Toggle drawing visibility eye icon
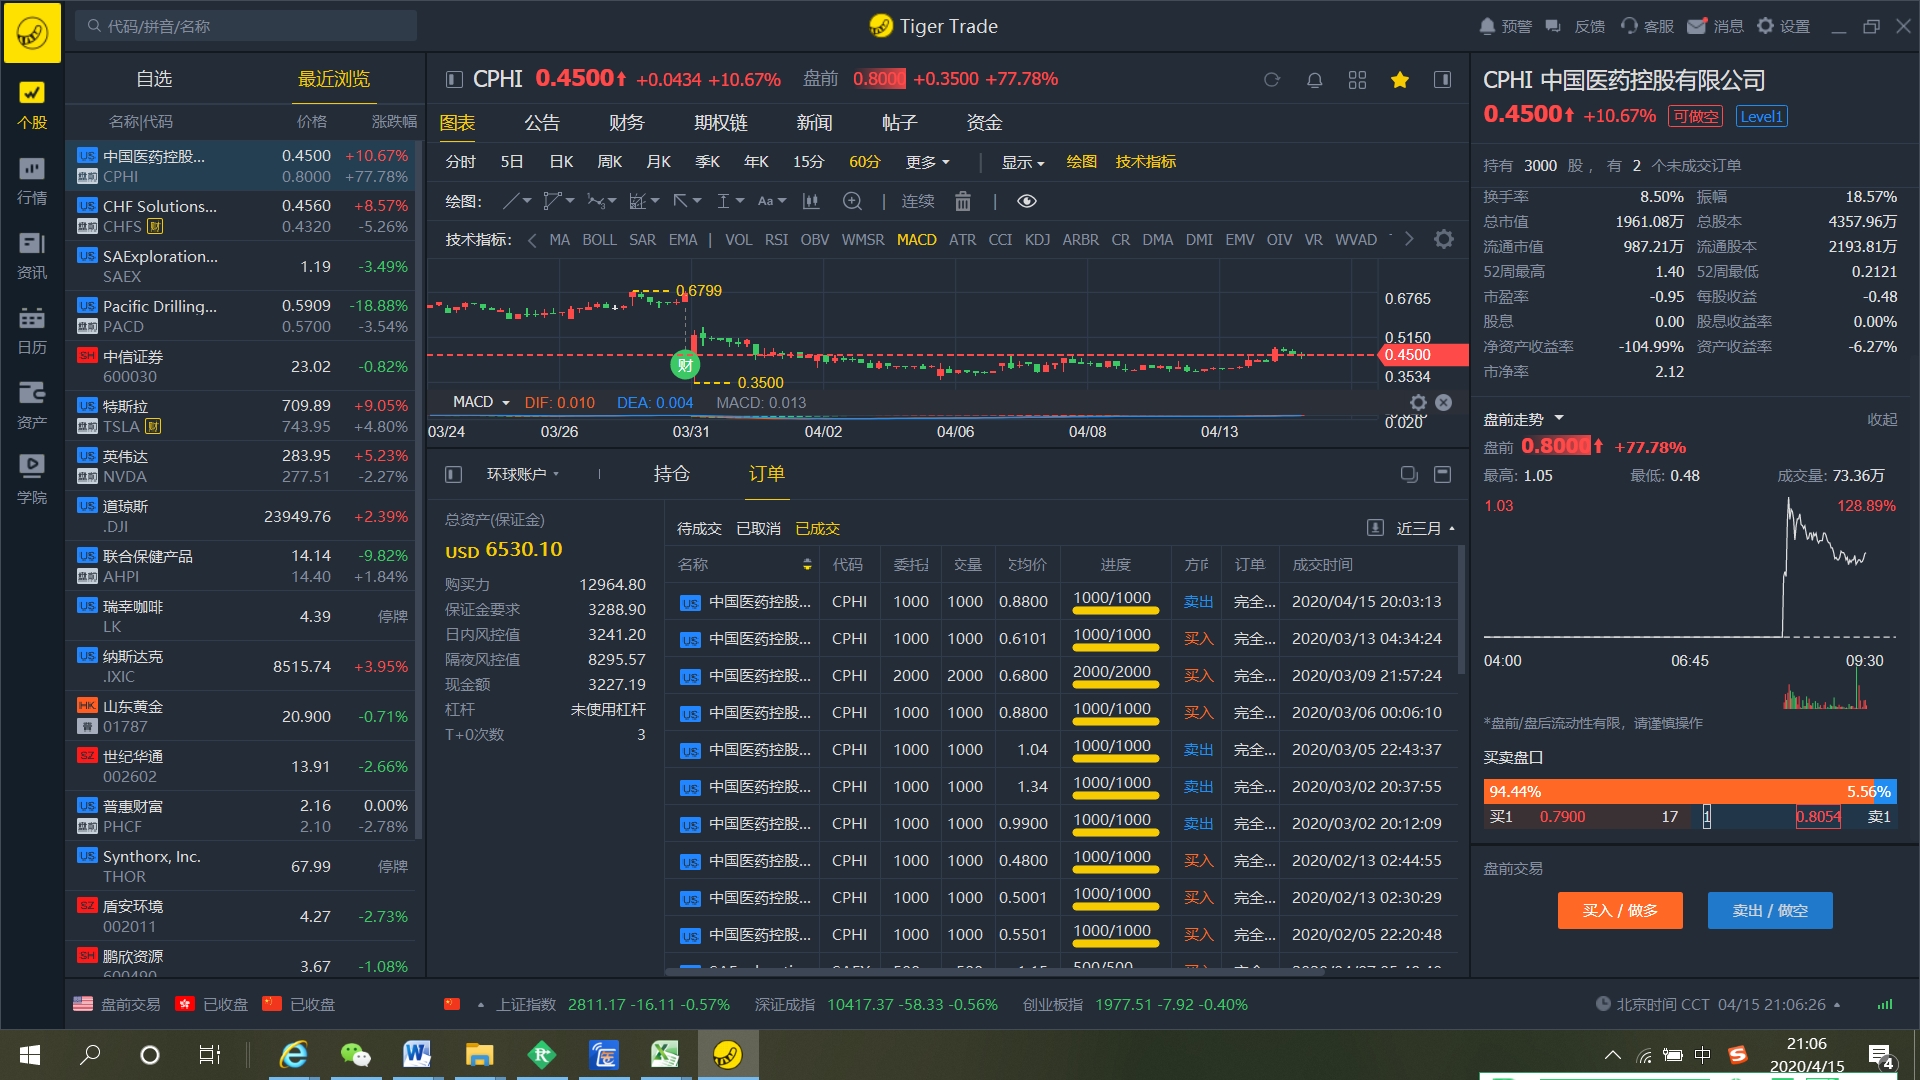Viewport: 1920px width, 1080px height. tap(1026, 201)
